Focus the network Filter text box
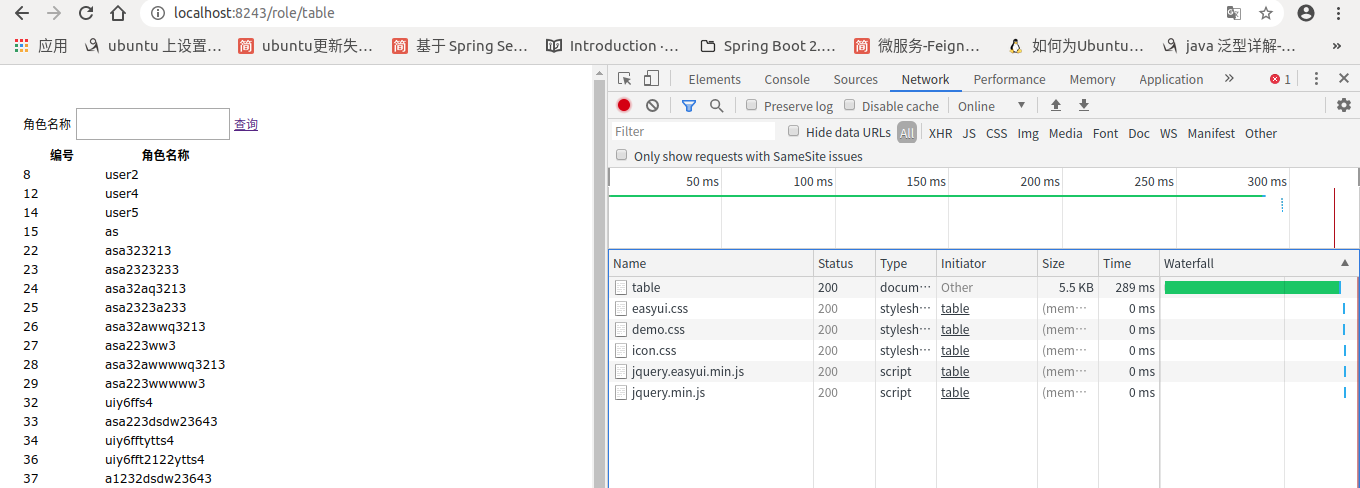 tap(692, 131)
